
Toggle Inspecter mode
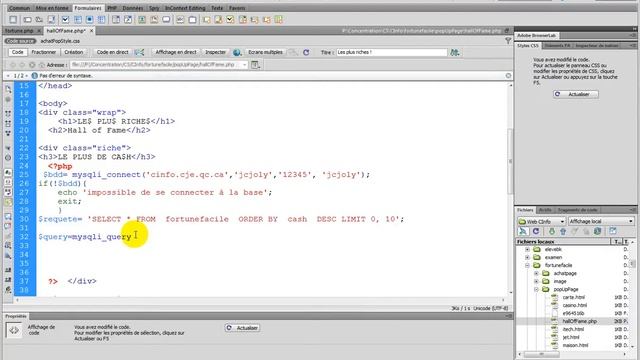(215, 52)
